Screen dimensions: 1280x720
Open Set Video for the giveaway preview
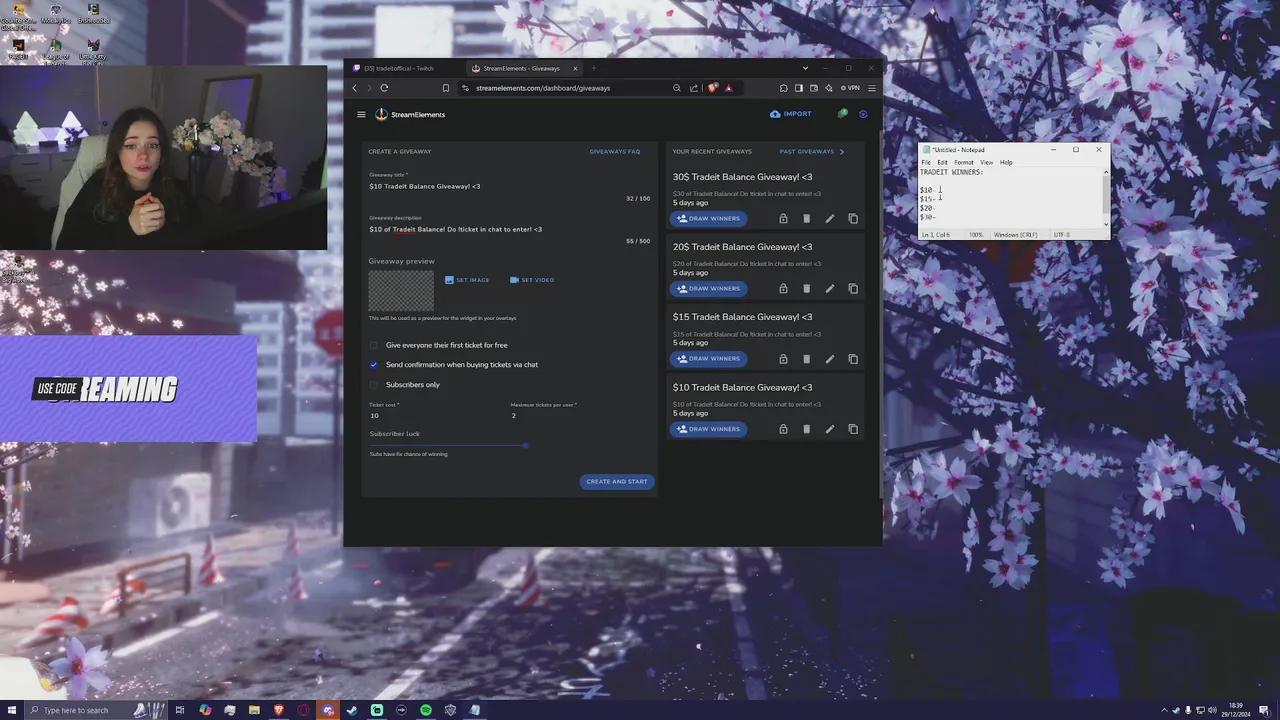[532, 280]
